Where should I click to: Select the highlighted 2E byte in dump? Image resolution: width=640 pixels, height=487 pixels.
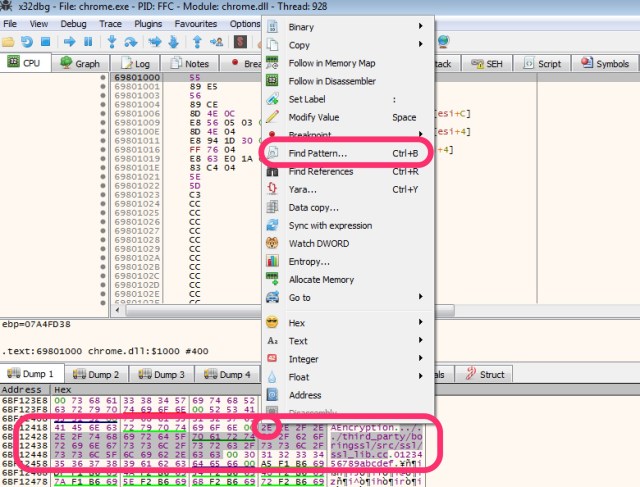point(267,427)
